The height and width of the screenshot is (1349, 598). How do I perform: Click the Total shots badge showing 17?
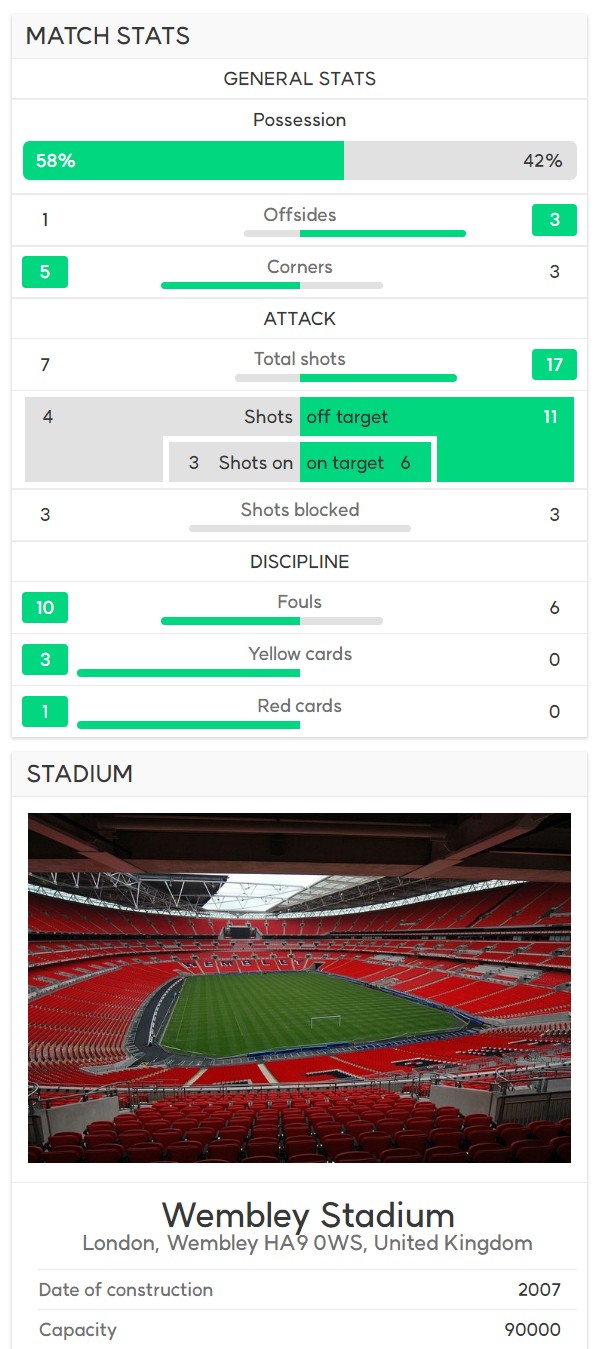point(554,364)
